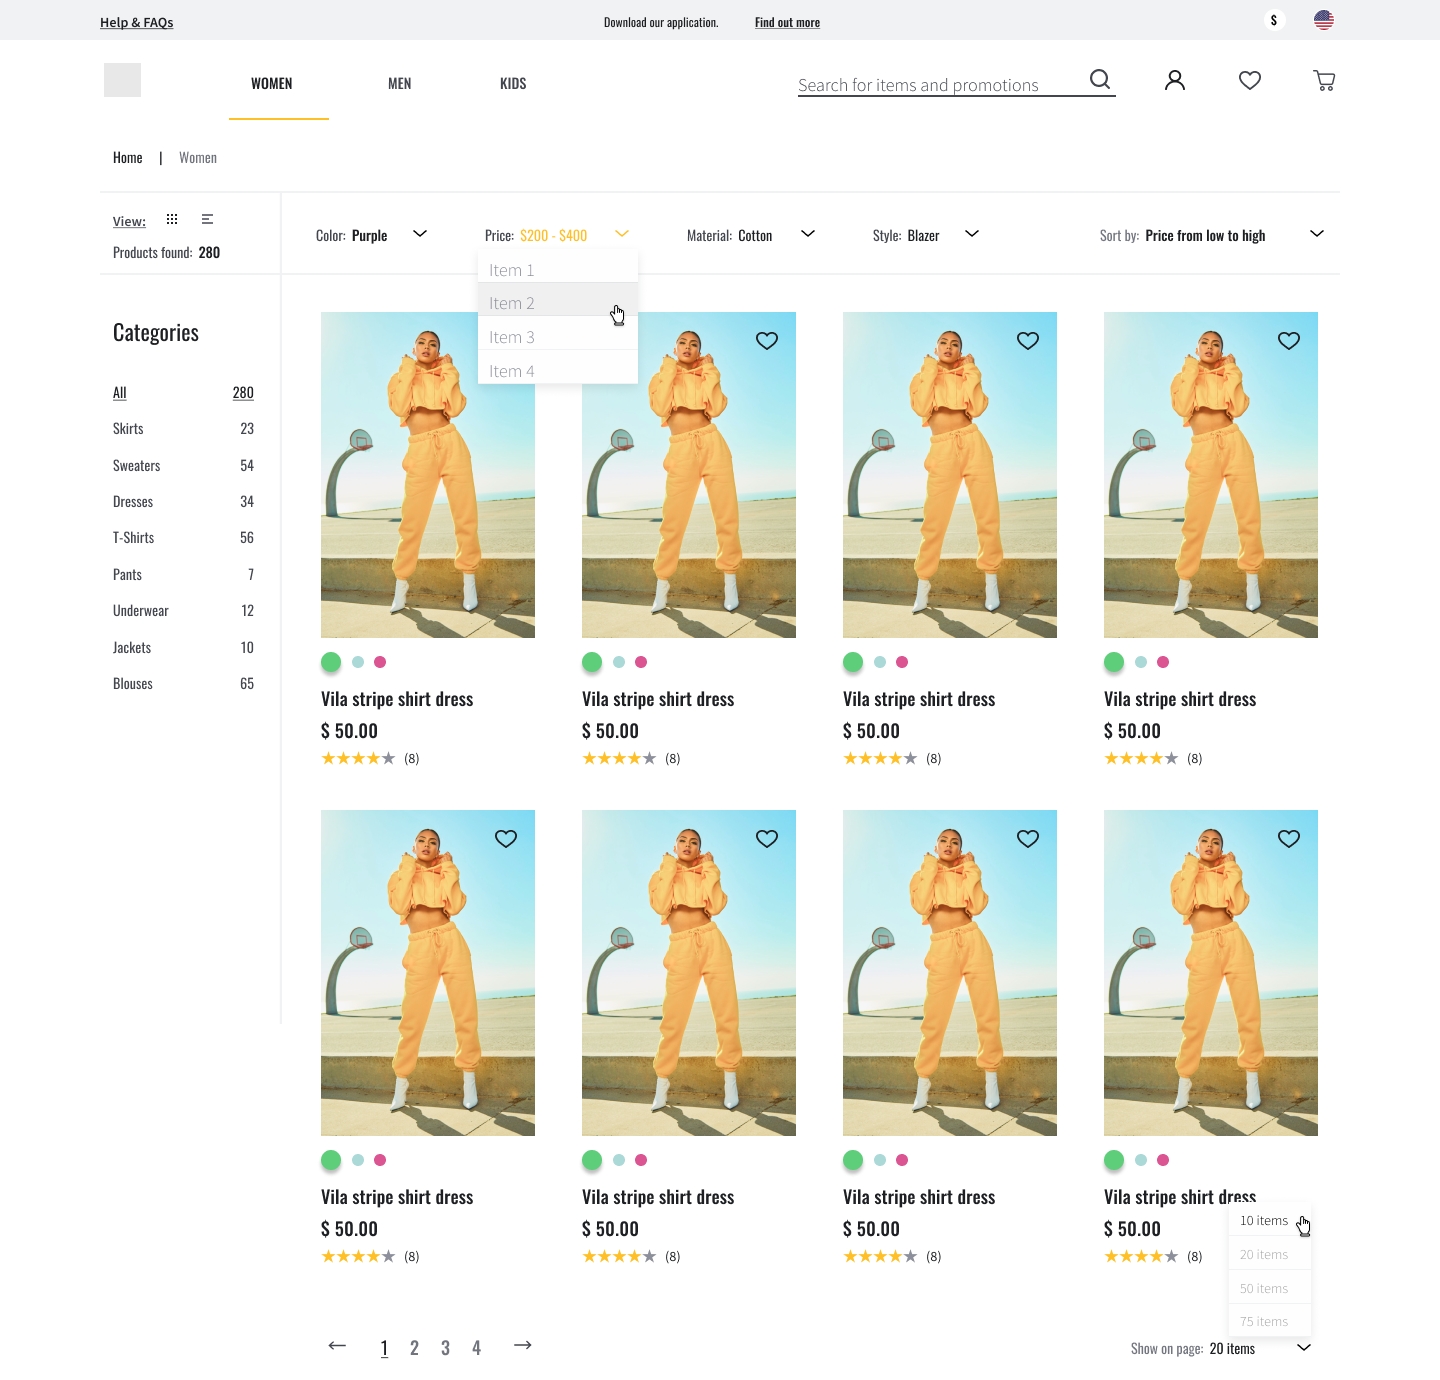This screenshot has width=1440, height=1380.
Task: Open Help & FAQs link
Action: click(x=137, y=22)
